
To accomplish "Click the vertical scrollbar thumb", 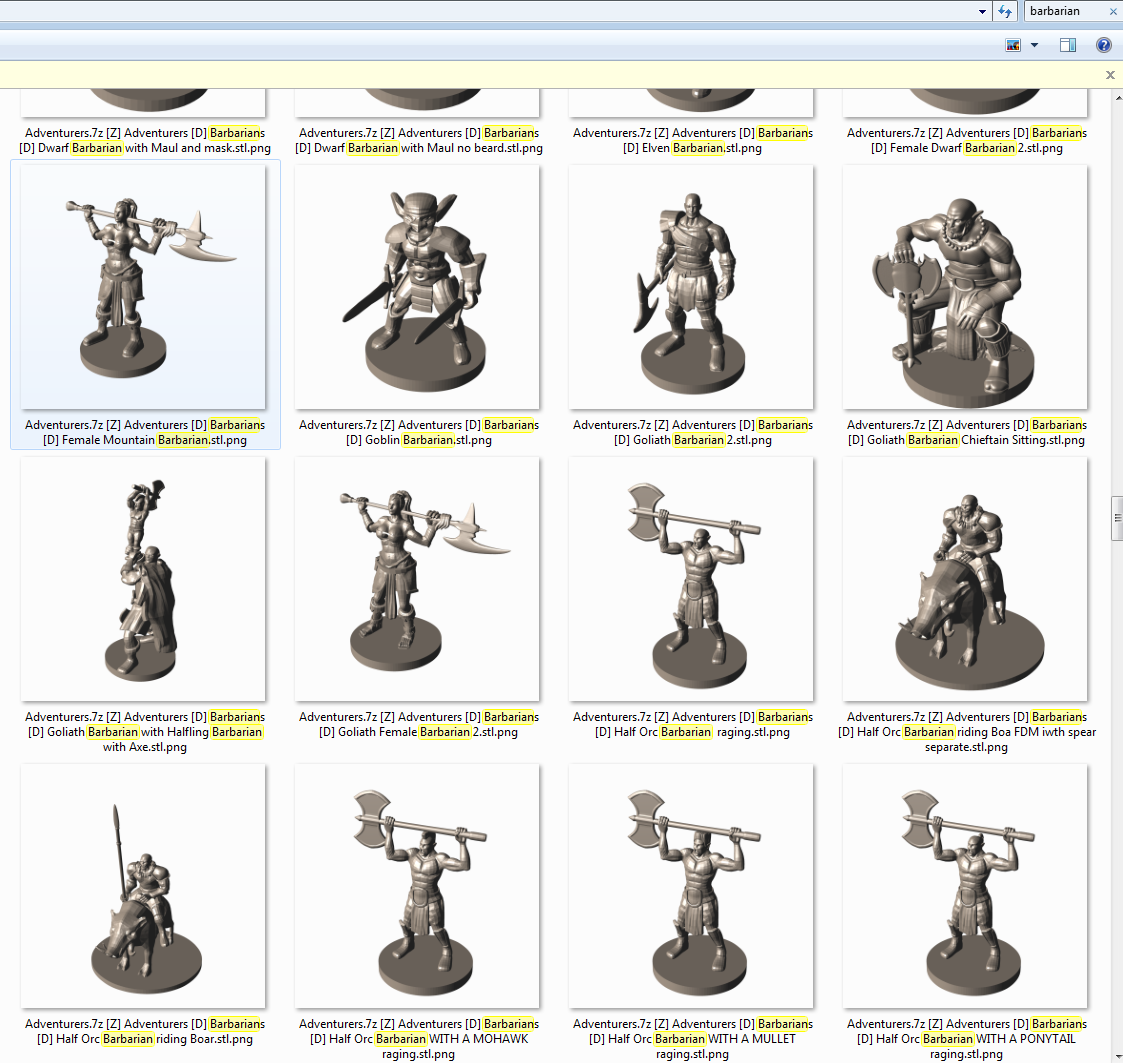I will pyautogui.click(x=1117, y=518).
